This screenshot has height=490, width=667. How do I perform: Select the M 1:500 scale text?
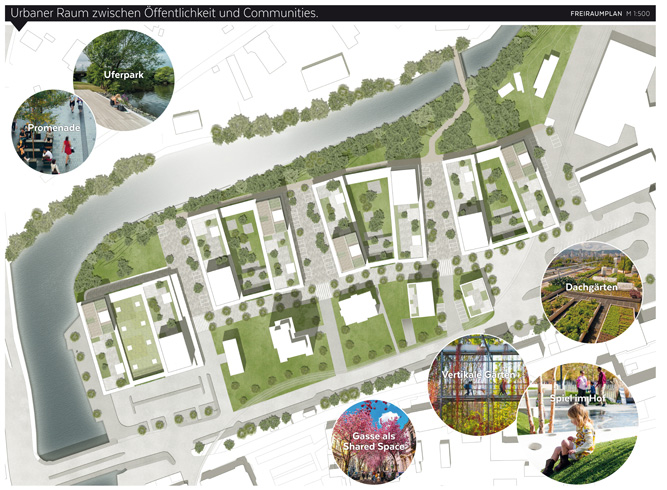point(637,14)
